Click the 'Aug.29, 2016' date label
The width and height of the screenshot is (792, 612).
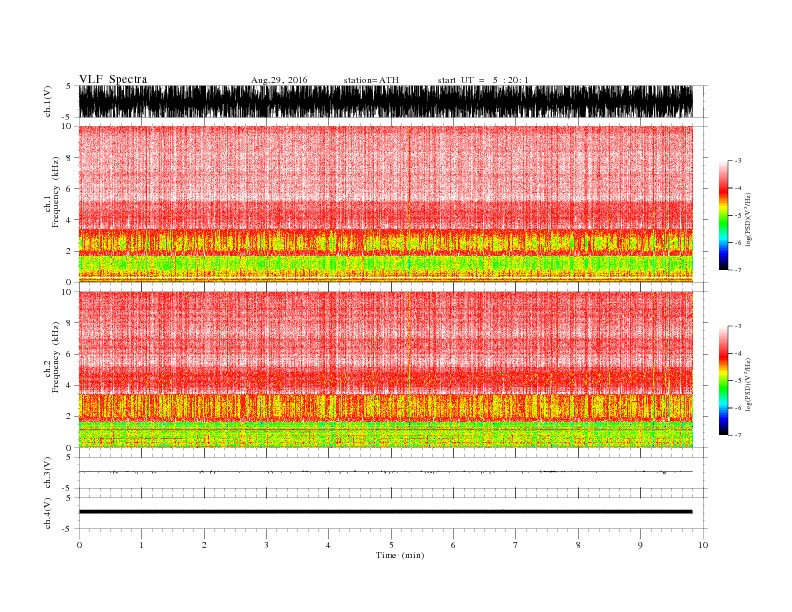(279, 80)
